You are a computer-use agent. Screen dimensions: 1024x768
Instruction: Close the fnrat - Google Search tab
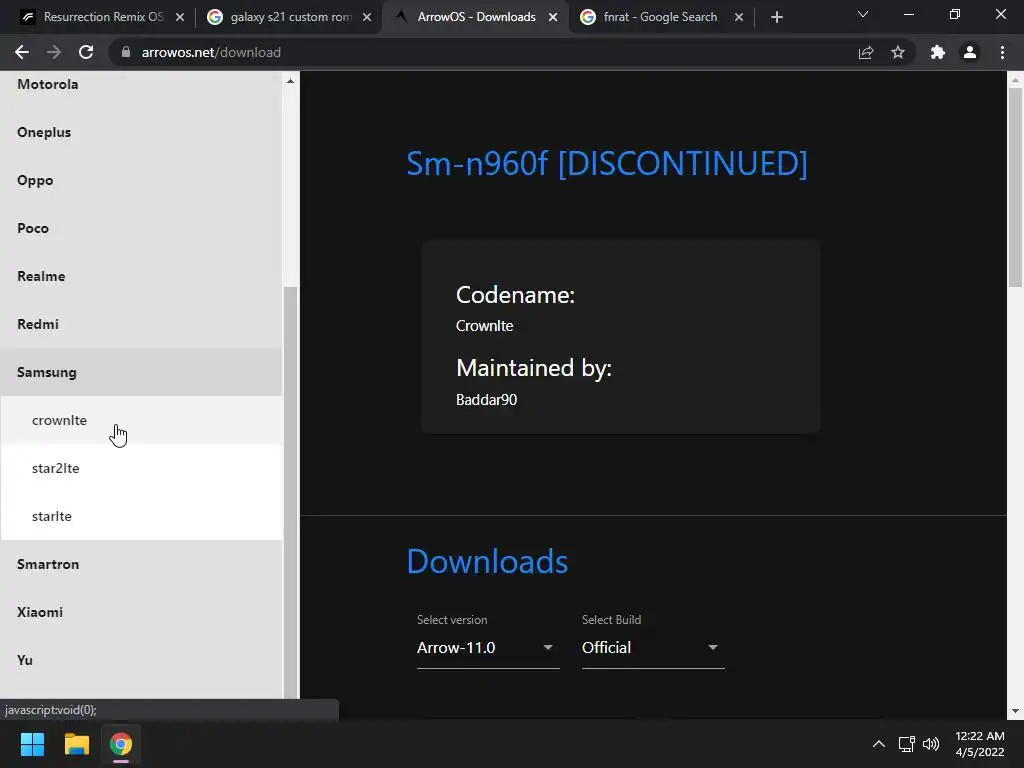[739, 17]
